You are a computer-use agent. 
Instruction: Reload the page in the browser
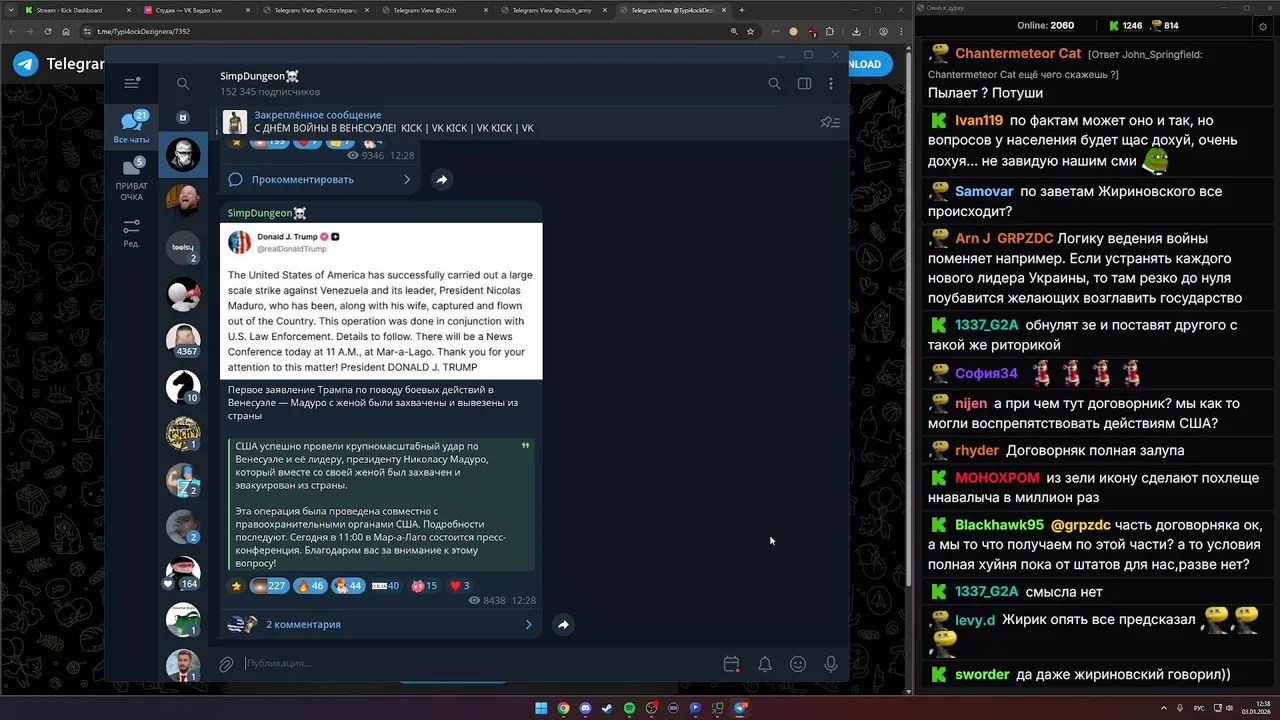(48, 31)
